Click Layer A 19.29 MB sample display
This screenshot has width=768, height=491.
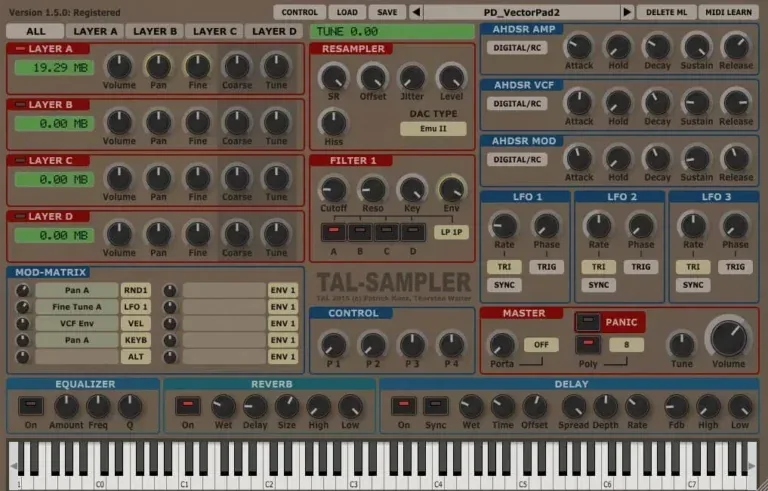(x=54, y=68)
